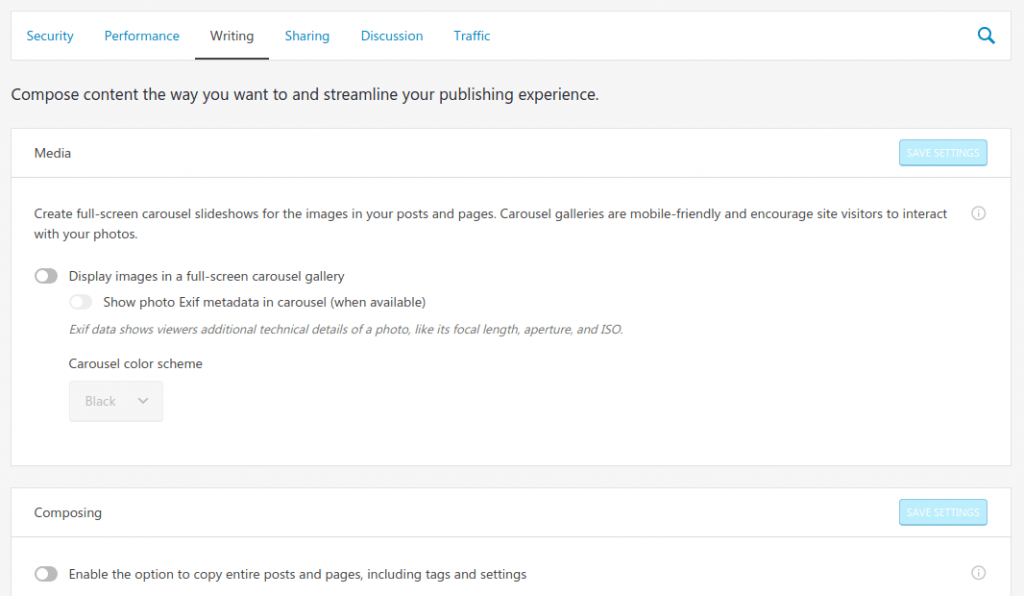Toggle full-screen carousel gallery display

tap(46, 276)
